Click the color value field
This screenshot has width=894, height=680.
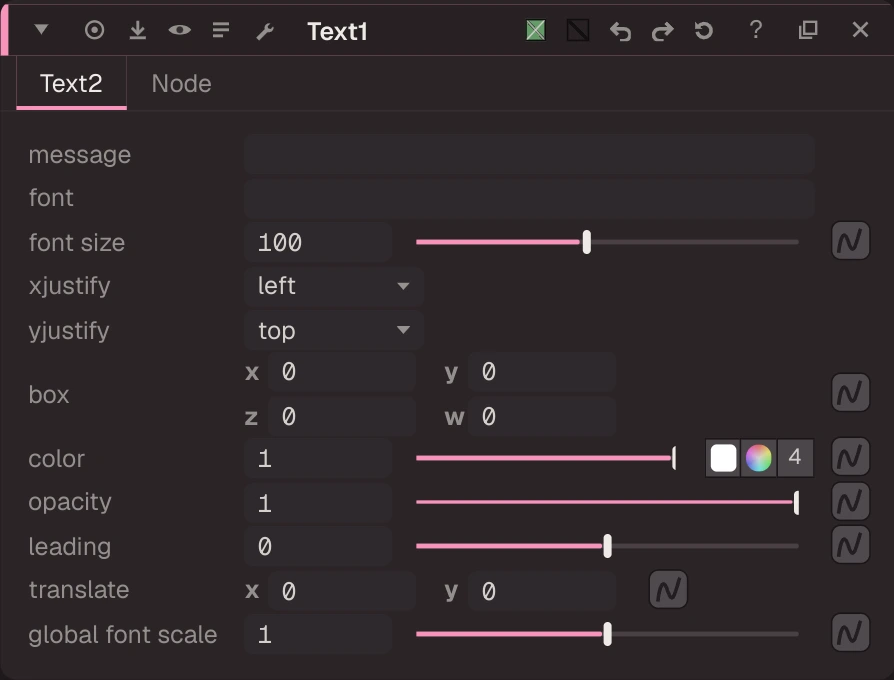(x=318, y=458)
